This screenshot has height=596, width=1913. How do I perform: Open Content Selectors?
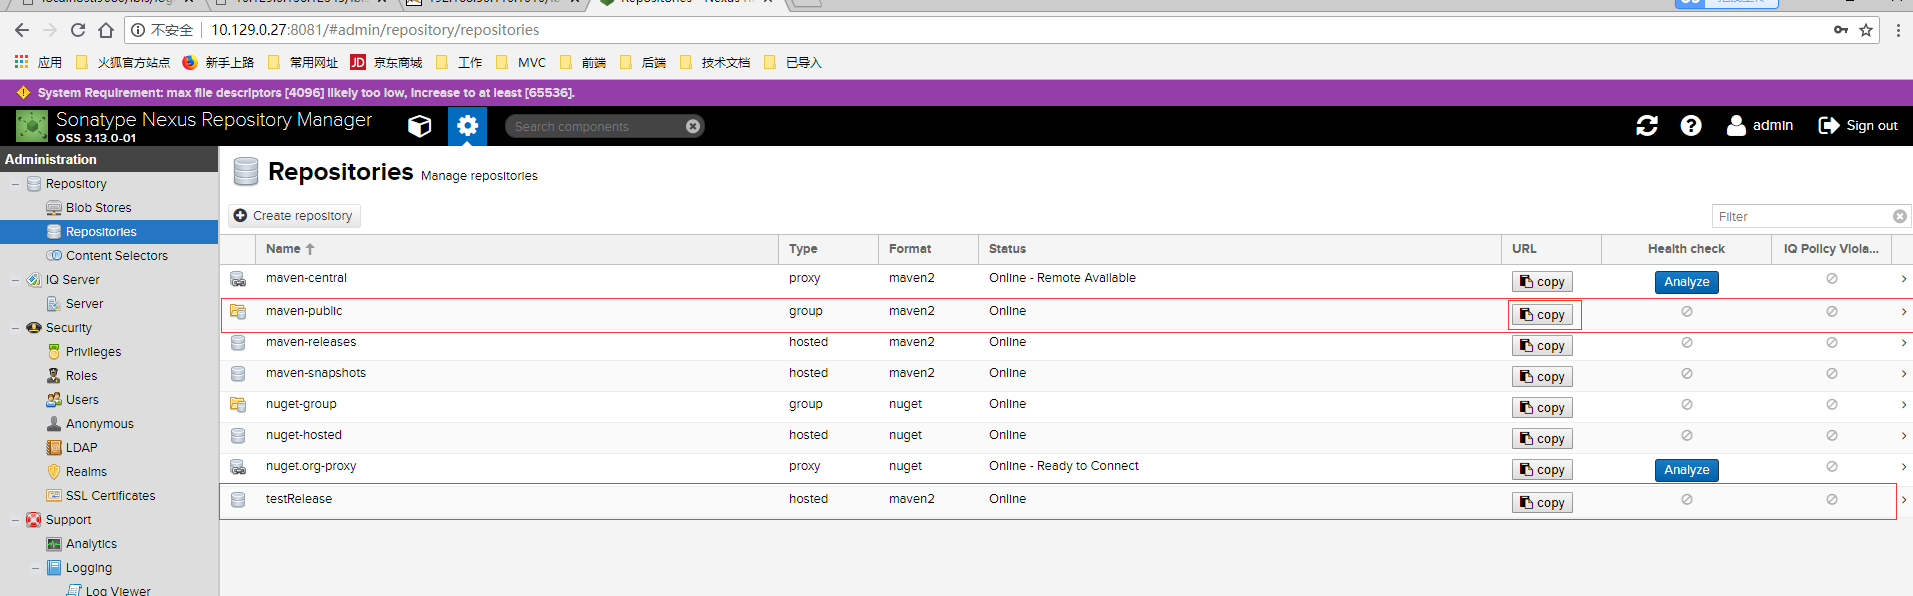117,256
